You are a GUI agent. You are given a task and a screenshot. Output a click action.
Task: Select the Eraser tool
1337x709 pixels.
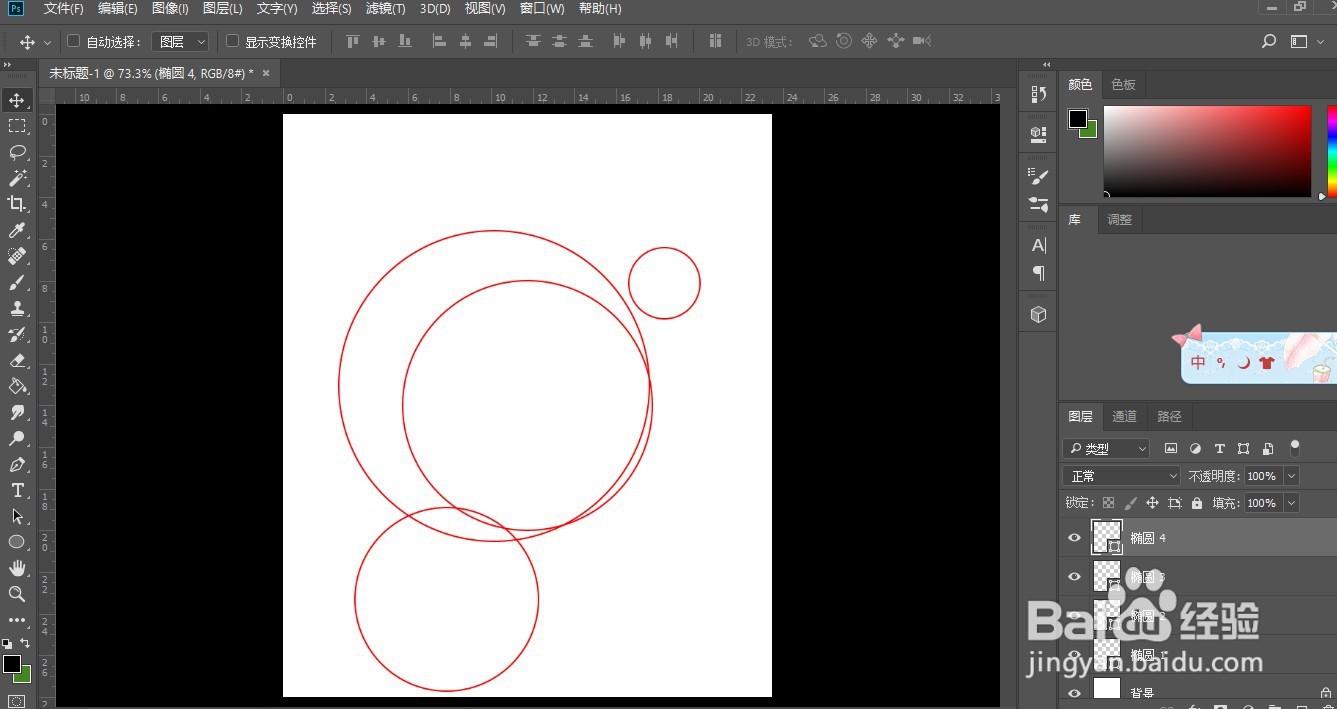tap(17, 360)
